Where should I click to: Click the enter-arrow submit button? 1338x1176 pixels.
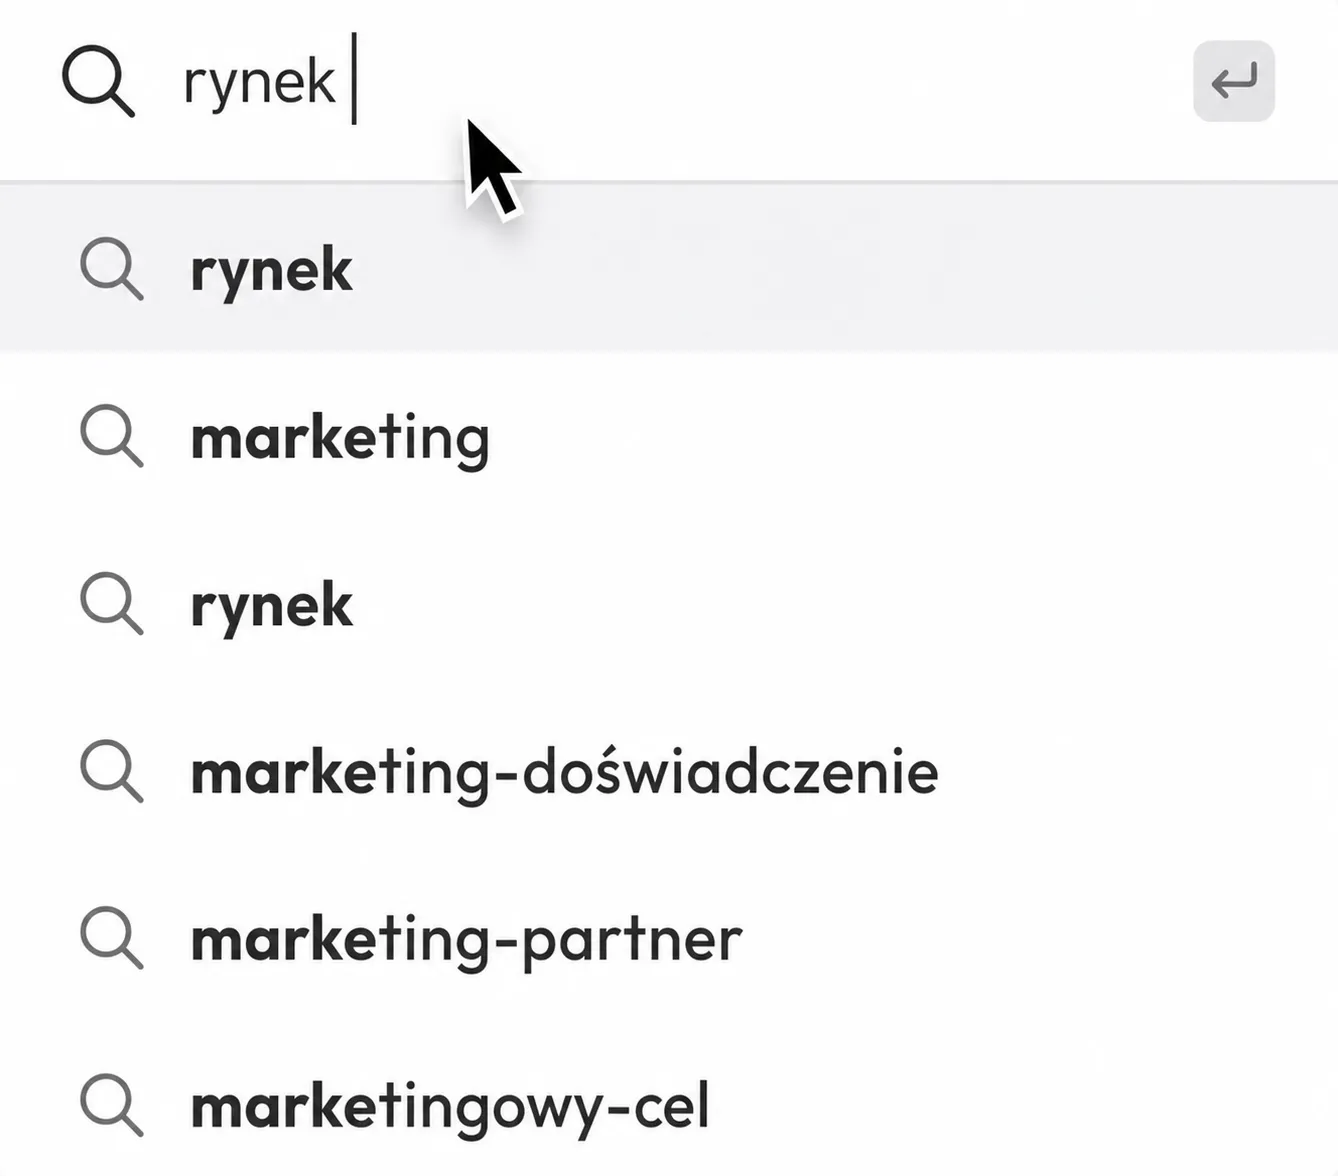[1233, 81]
